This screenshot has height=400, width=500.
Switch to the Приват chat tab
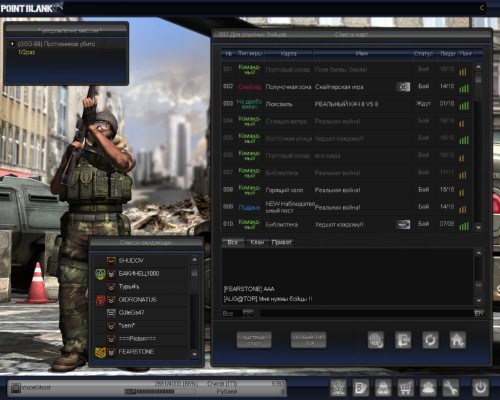(x=282, y=242)
